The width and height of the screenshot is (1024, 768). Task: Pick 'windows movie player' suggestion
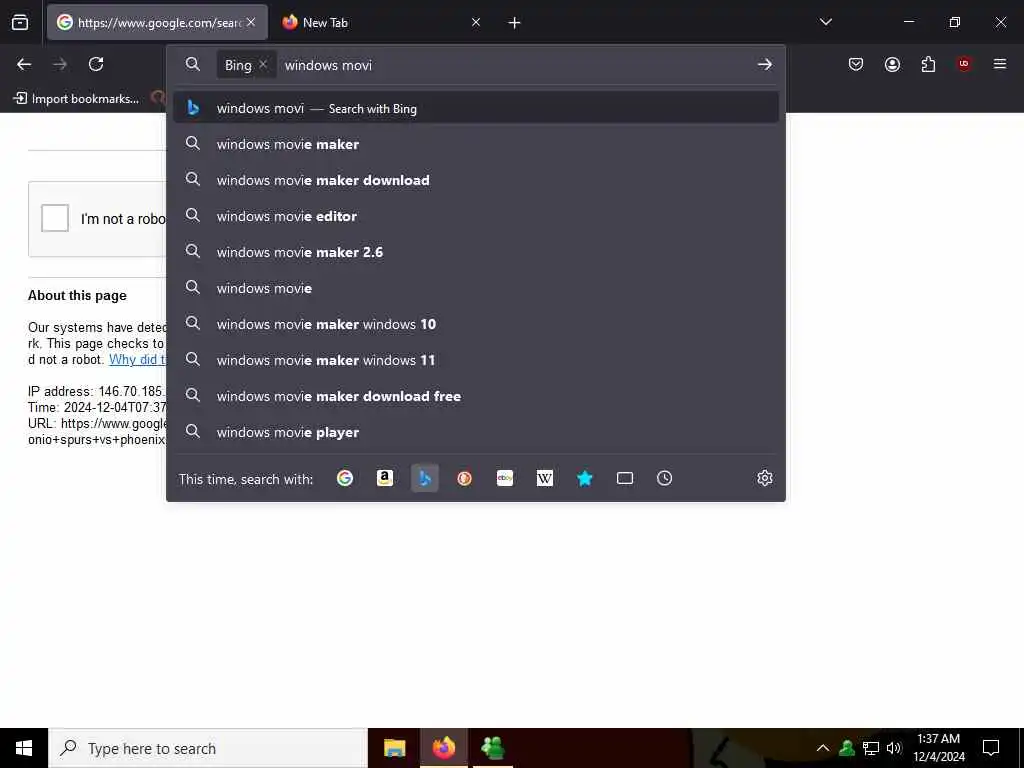pos(475,432)
